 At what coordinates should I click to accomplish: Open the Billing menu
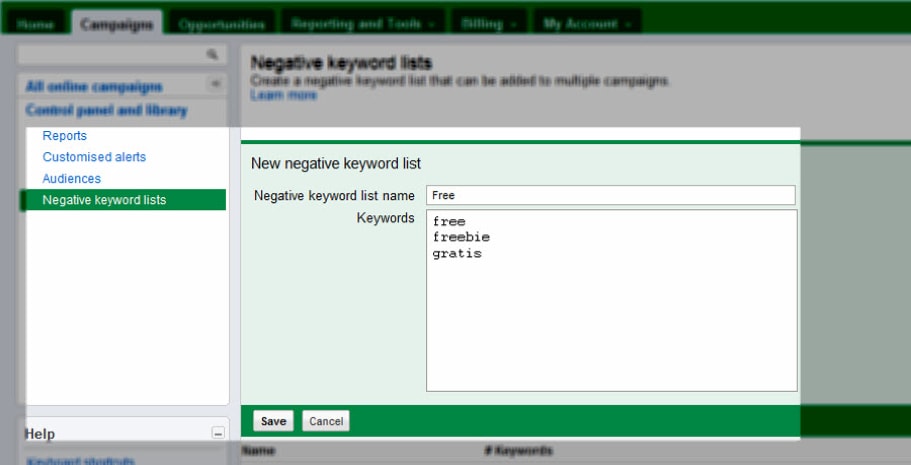coord(489,24)
